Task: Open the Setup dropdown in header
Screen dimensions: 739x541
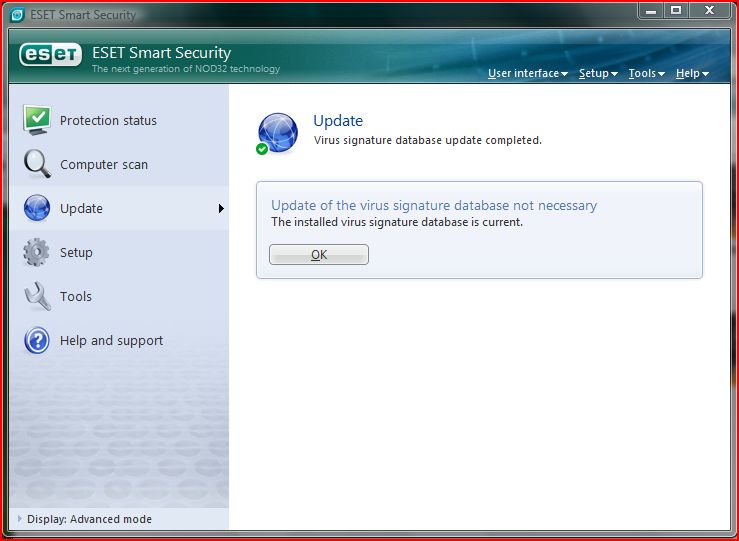Action: click(598, 74)
